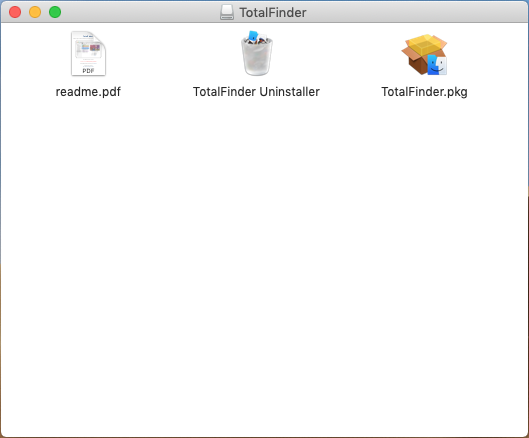
Task: Select the readme.pdf document icon
Action: point(88,53)
